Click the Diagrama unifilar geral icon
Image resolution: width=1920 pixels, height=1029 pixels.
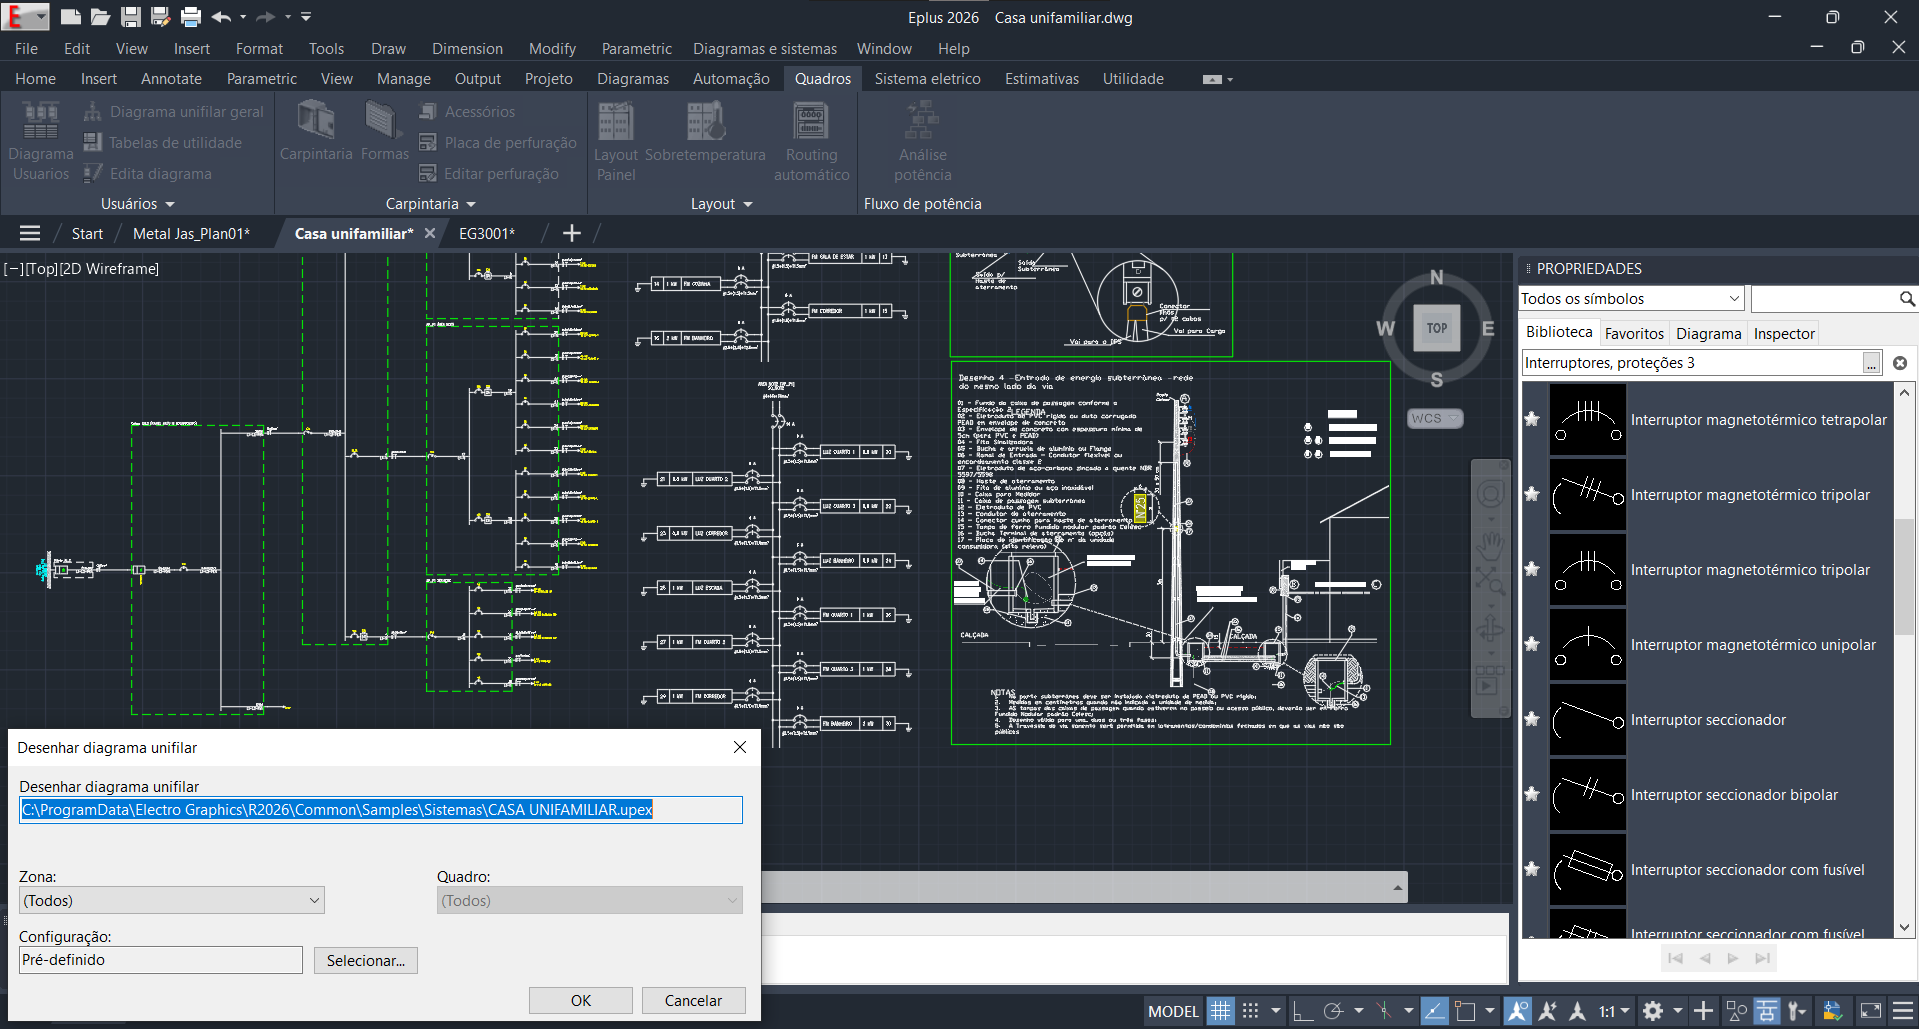pos(93,112)
